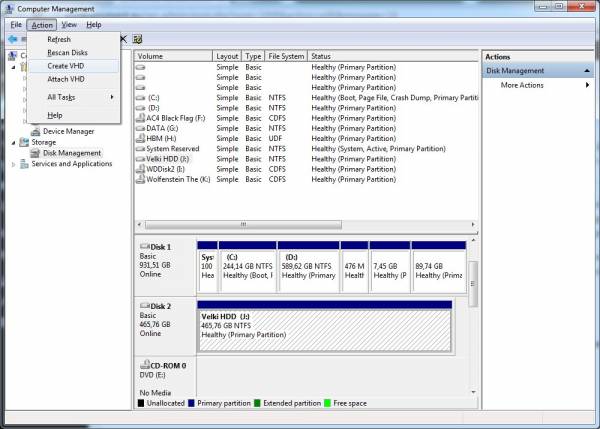Viewport: 600px width, 429px height.
Task: Click the Computer Management title bar icon
Action: tap(10, 8)
